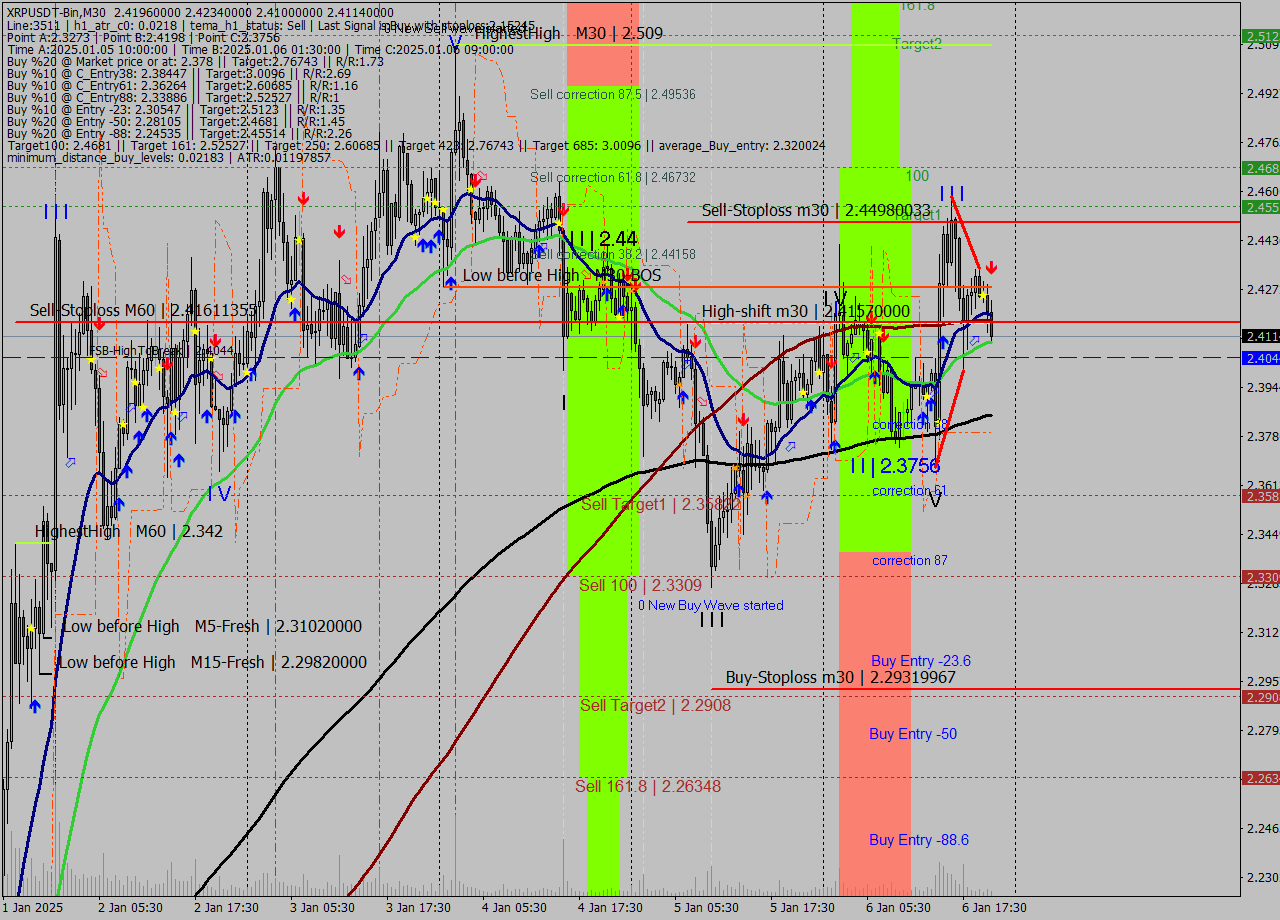
Task: Click the High-shift m30 2.41570000 label
Action: pyautogui.click(x=805, y=311)
